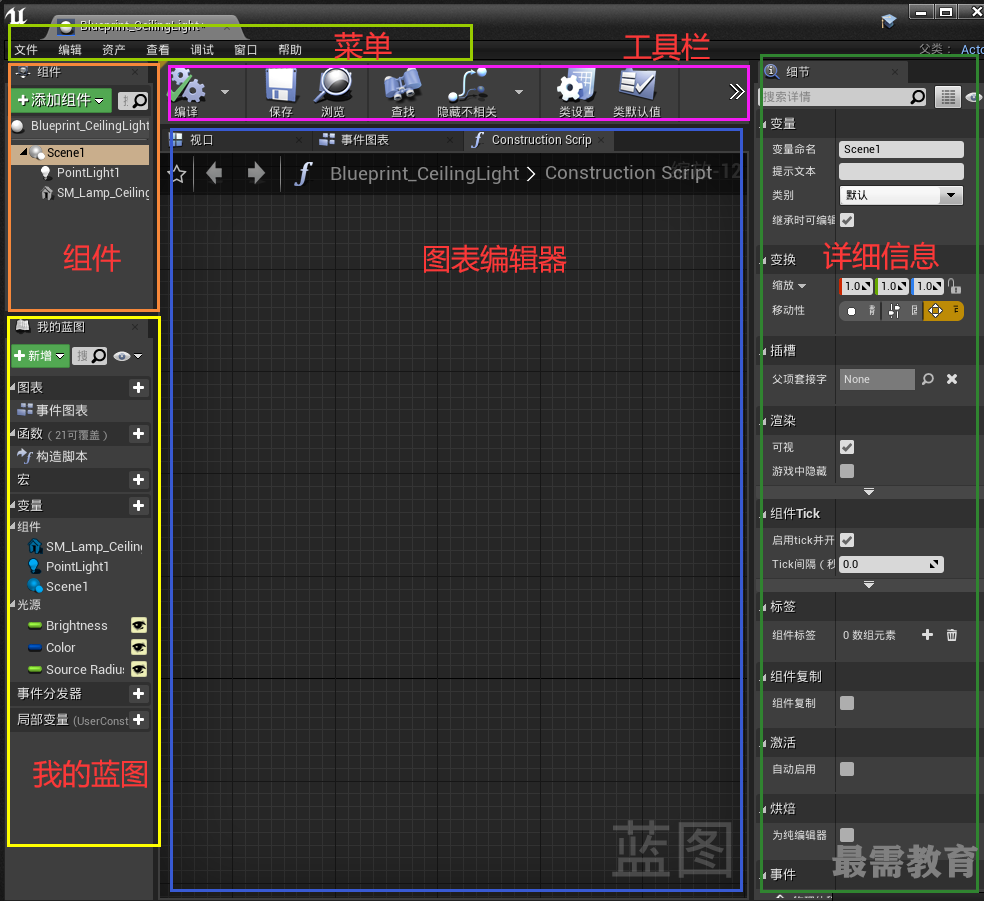This screenshot has height=901, width=984.
Task: Open property matrix grid icon in details
Action: pos(948,97)
